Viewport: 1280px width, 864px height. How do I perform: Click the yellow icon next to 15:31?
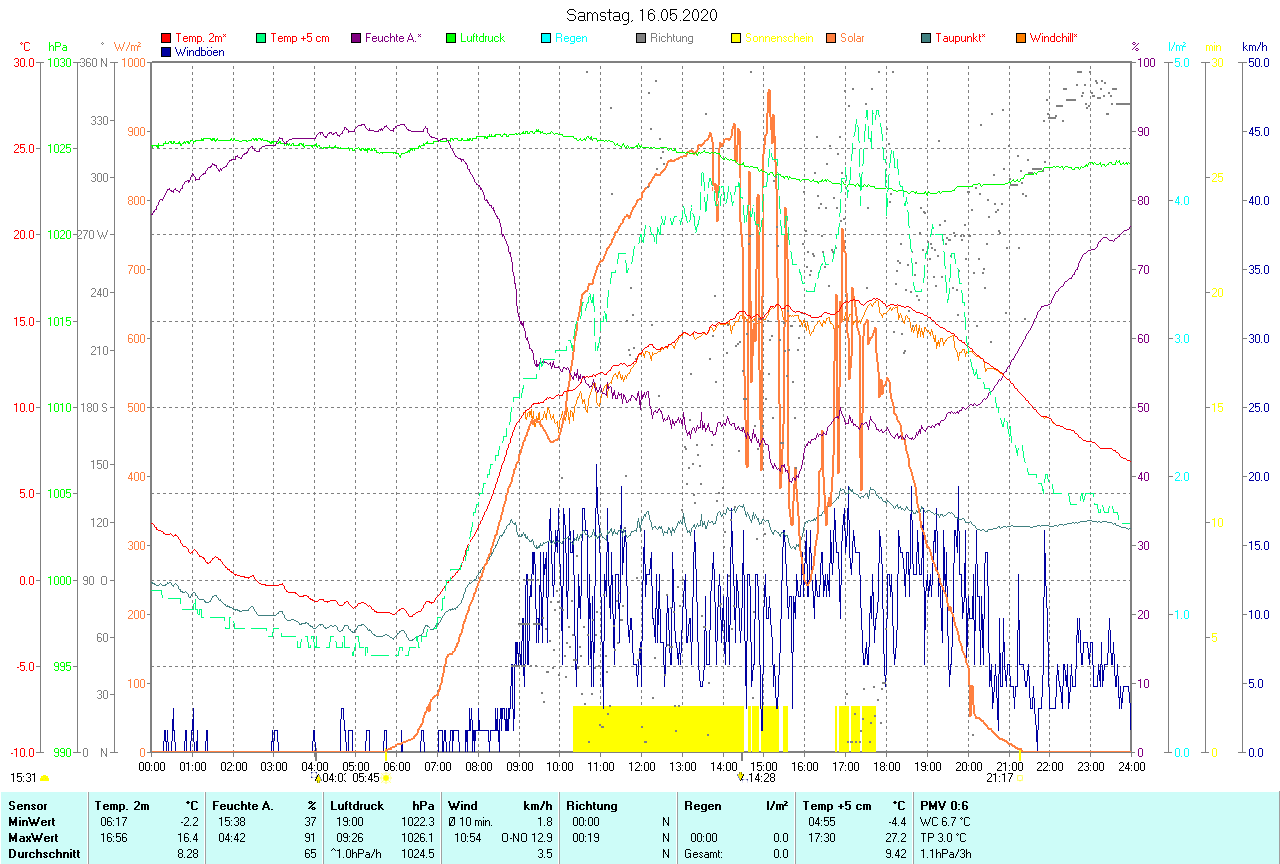(x=44, y=777)
